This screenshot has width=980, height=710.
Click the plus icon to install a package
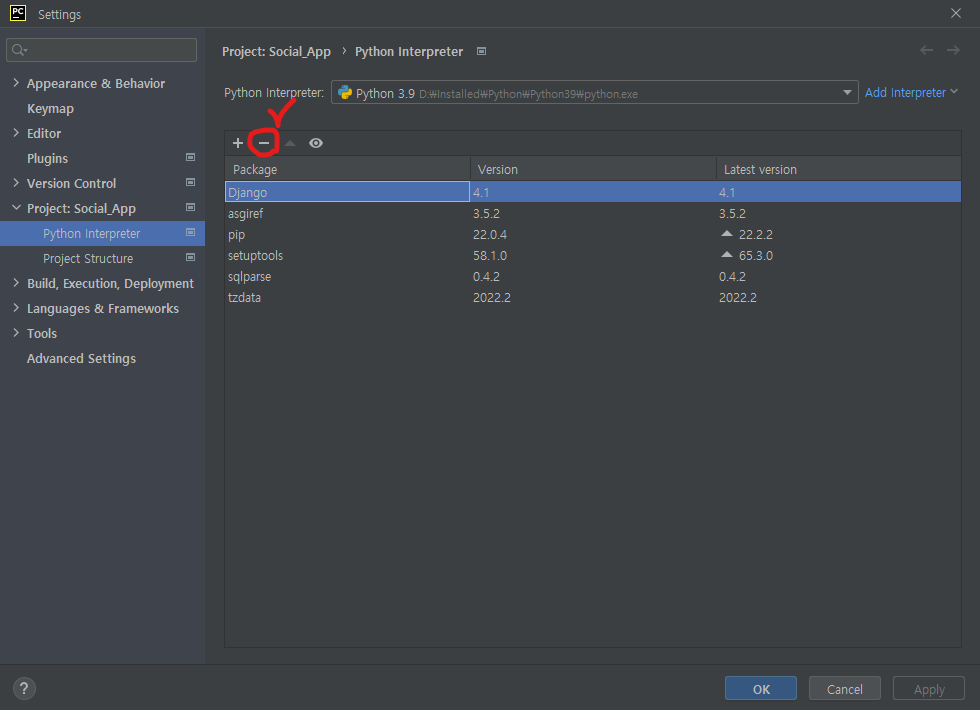point(238,143)
